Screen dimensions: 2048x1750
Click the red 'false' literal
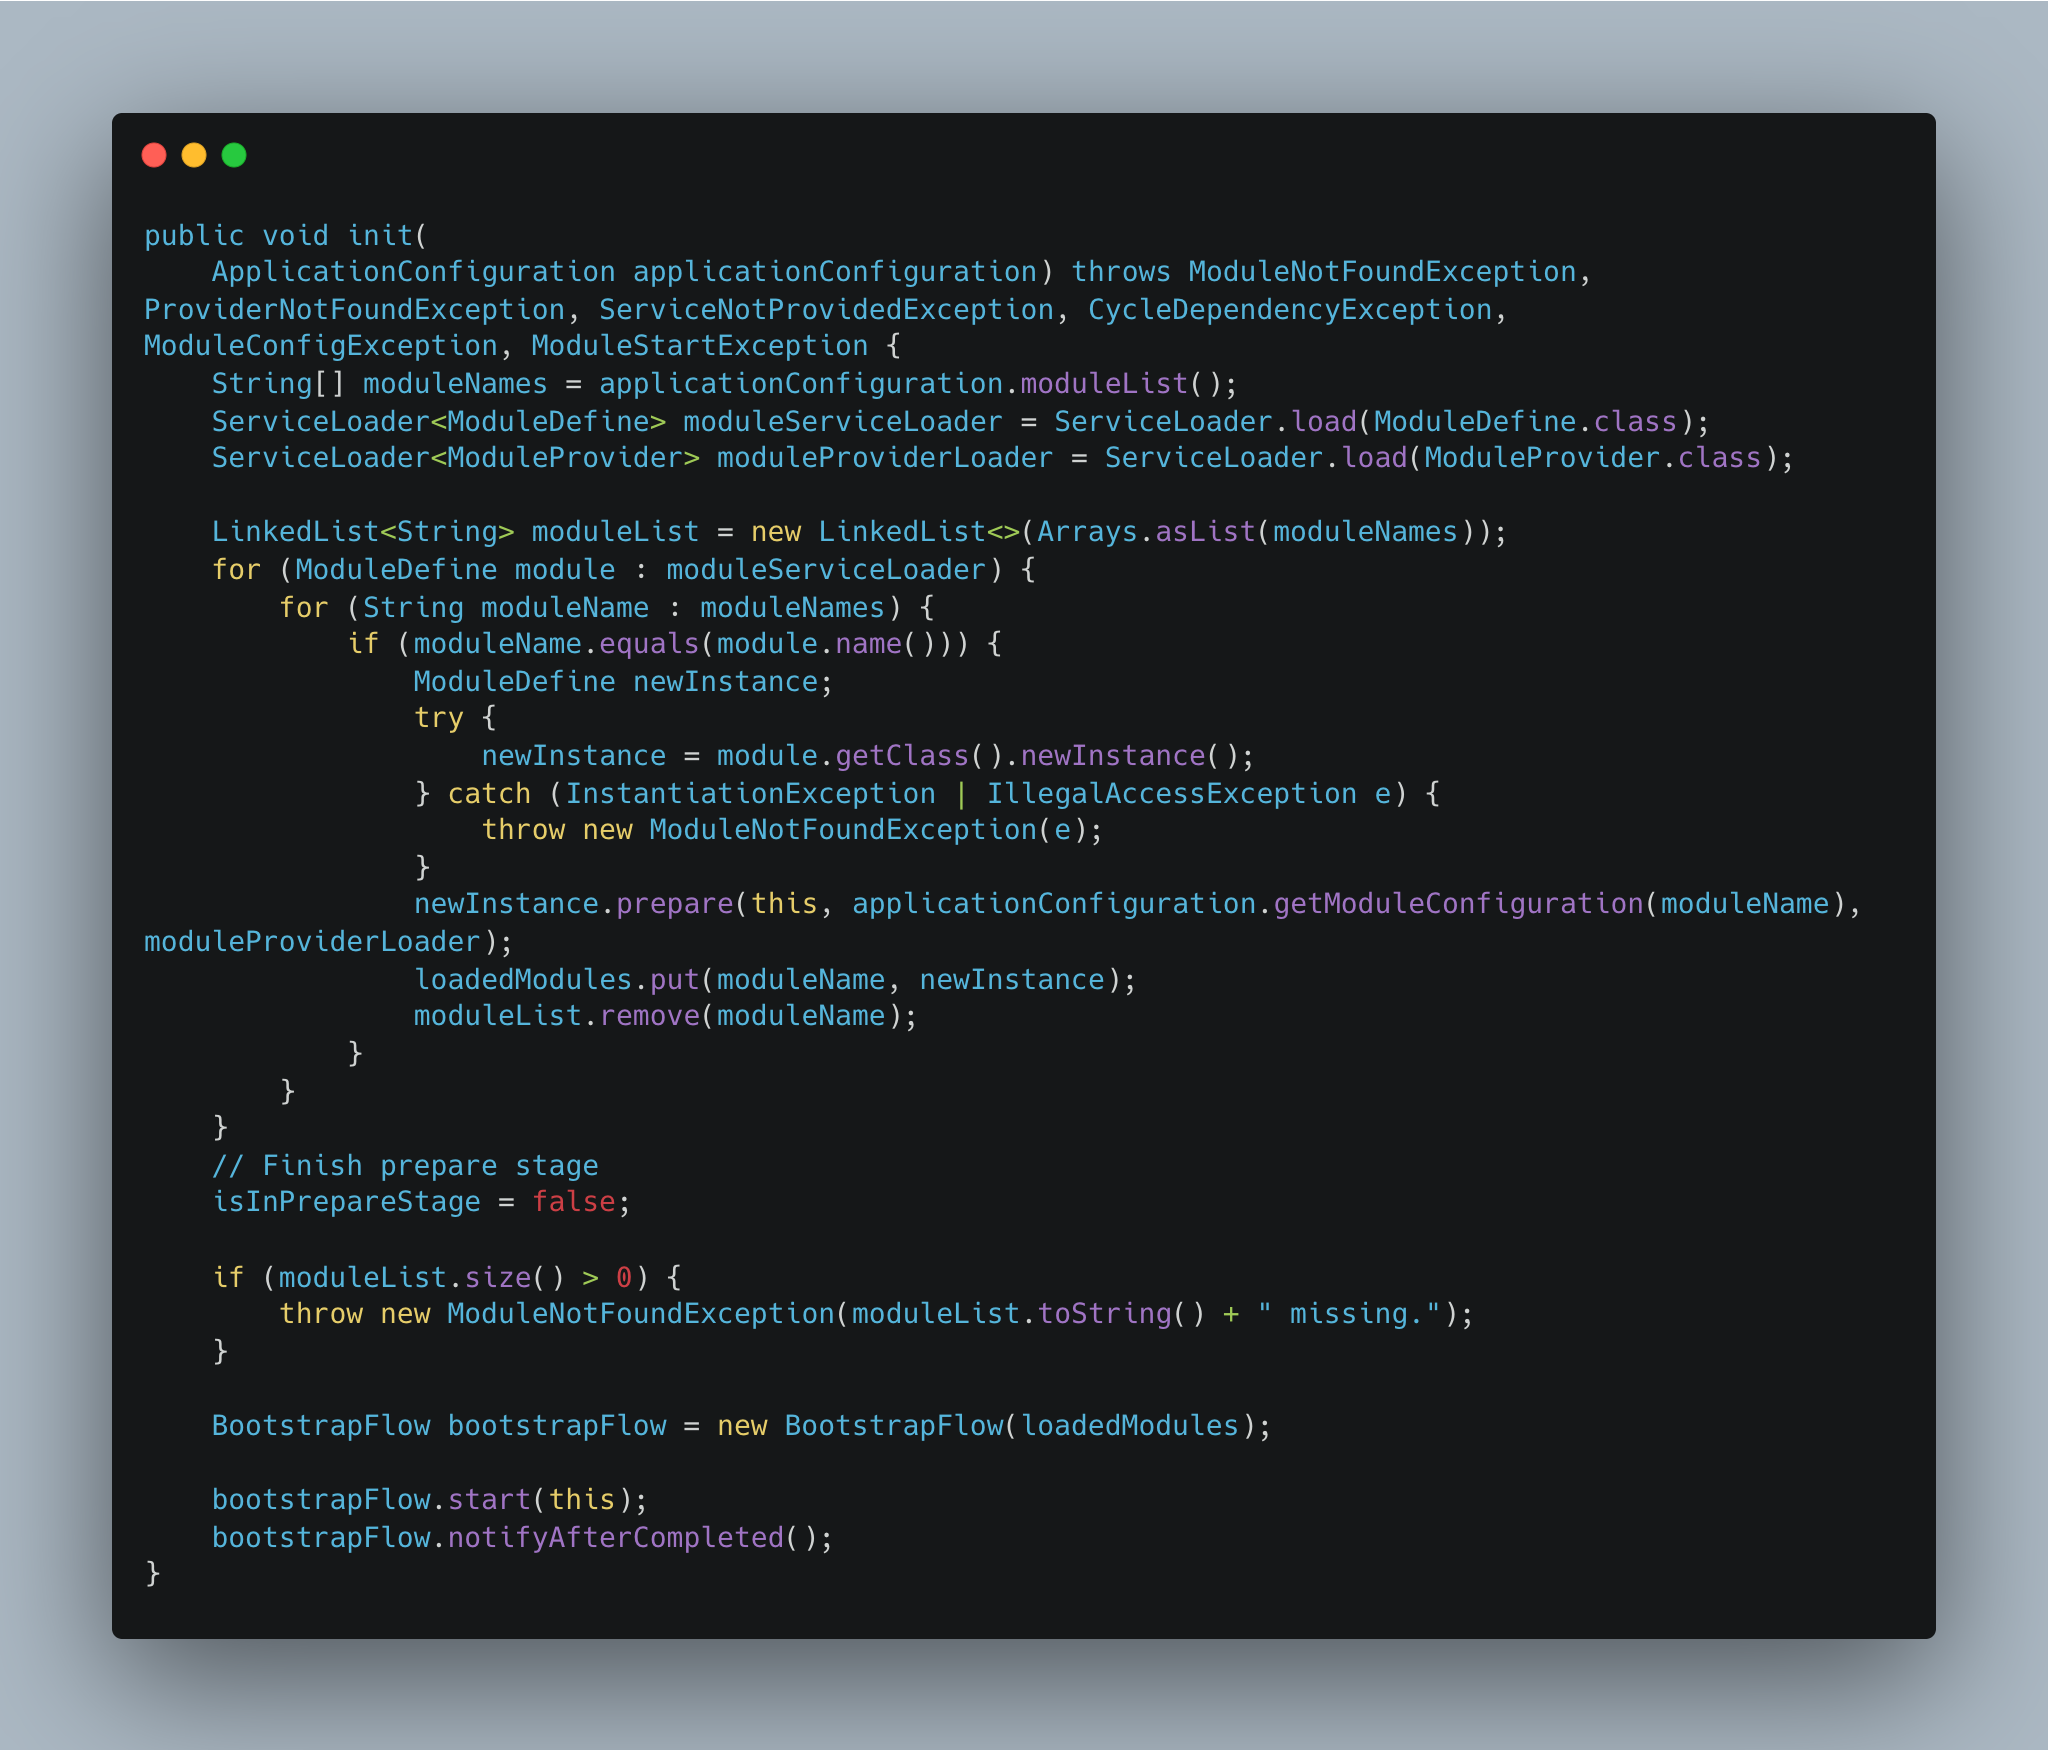click(573, 1202)
